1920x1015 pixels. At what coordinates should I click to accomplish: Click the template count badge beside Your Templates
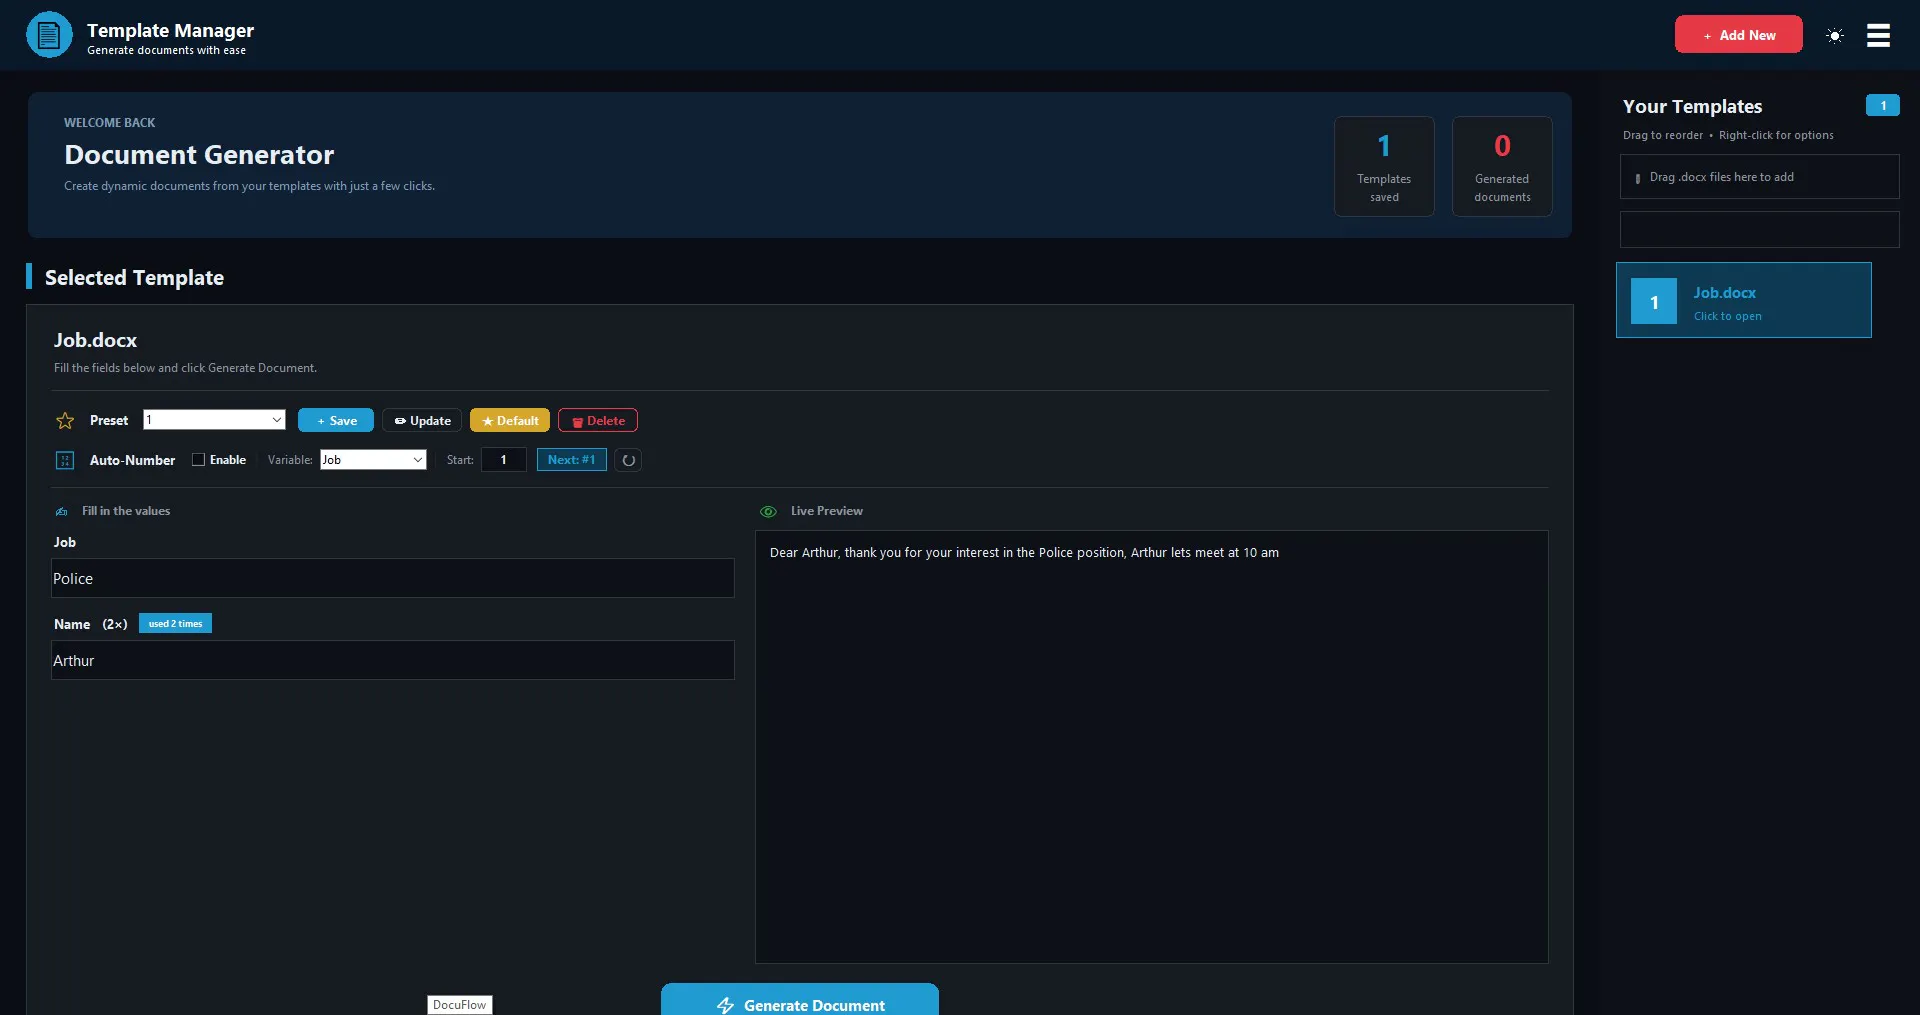(x=1882, y=105)
